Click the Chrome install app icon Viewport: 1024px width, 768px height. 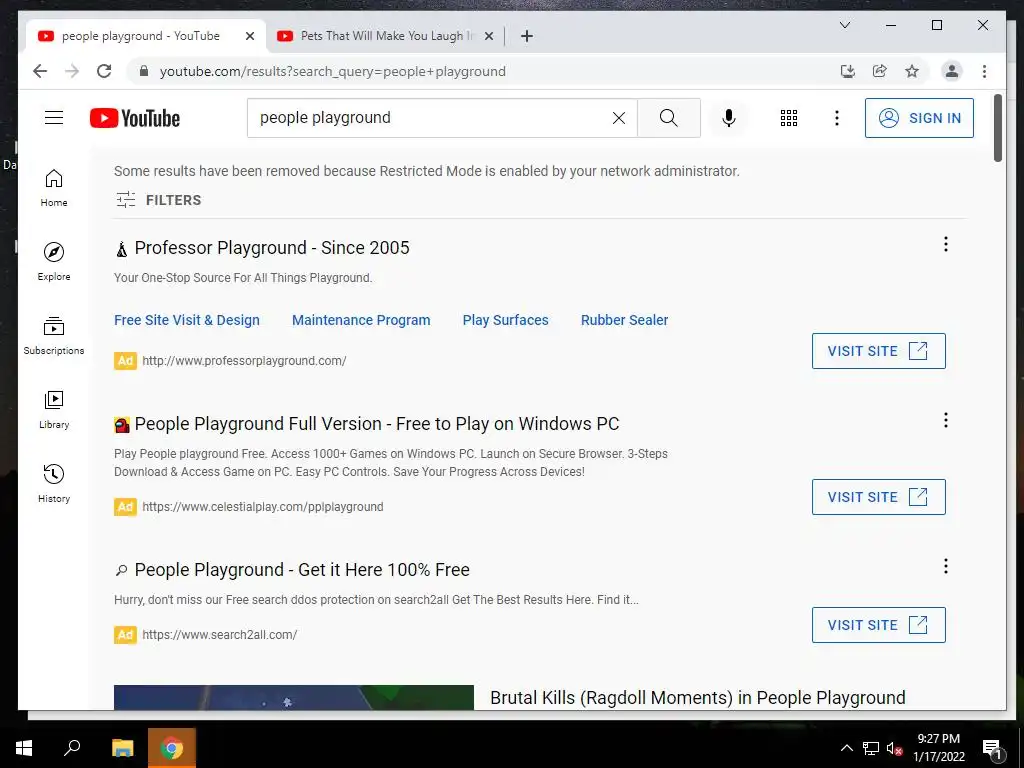tap(848, 71)
